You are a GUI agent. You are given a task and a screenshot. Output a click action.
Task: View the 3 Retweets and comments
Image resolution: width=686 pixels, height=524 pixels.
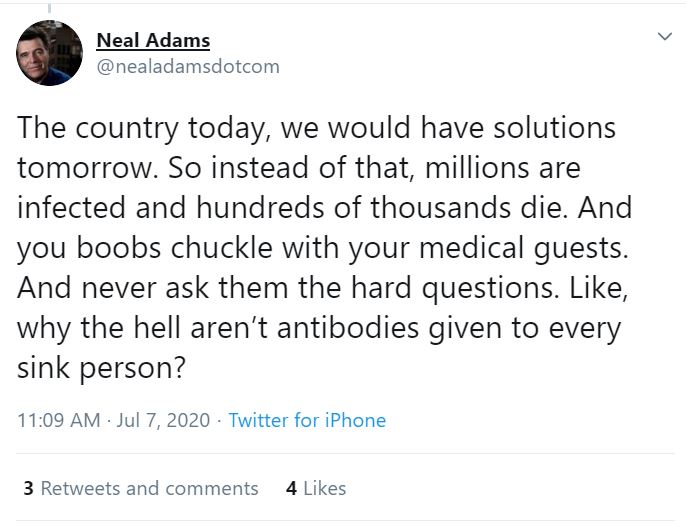140,488
